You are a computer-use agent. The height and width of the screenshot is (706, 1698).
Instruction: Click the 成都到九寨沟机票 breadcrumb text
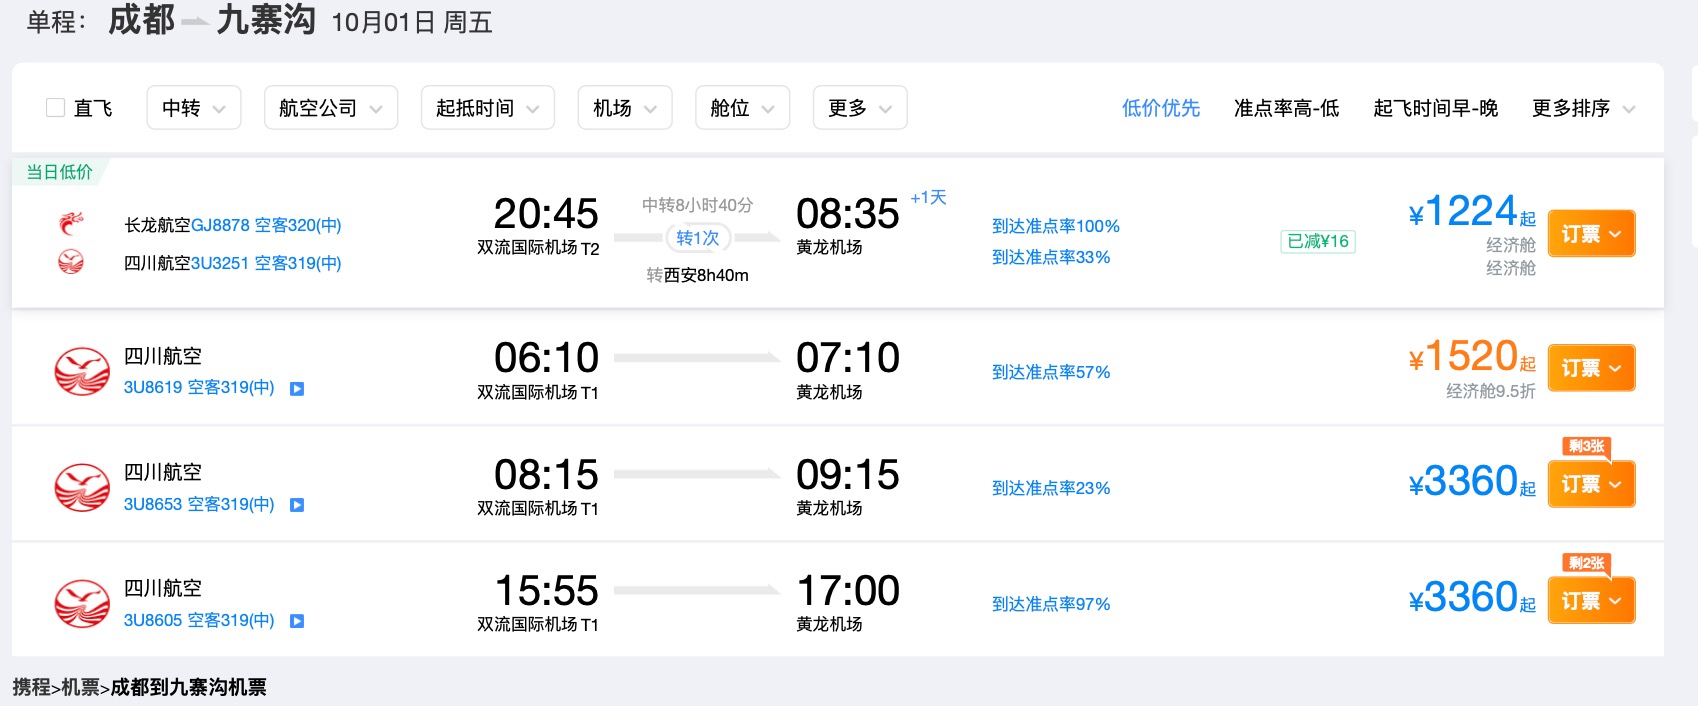[x=188, y=687]
